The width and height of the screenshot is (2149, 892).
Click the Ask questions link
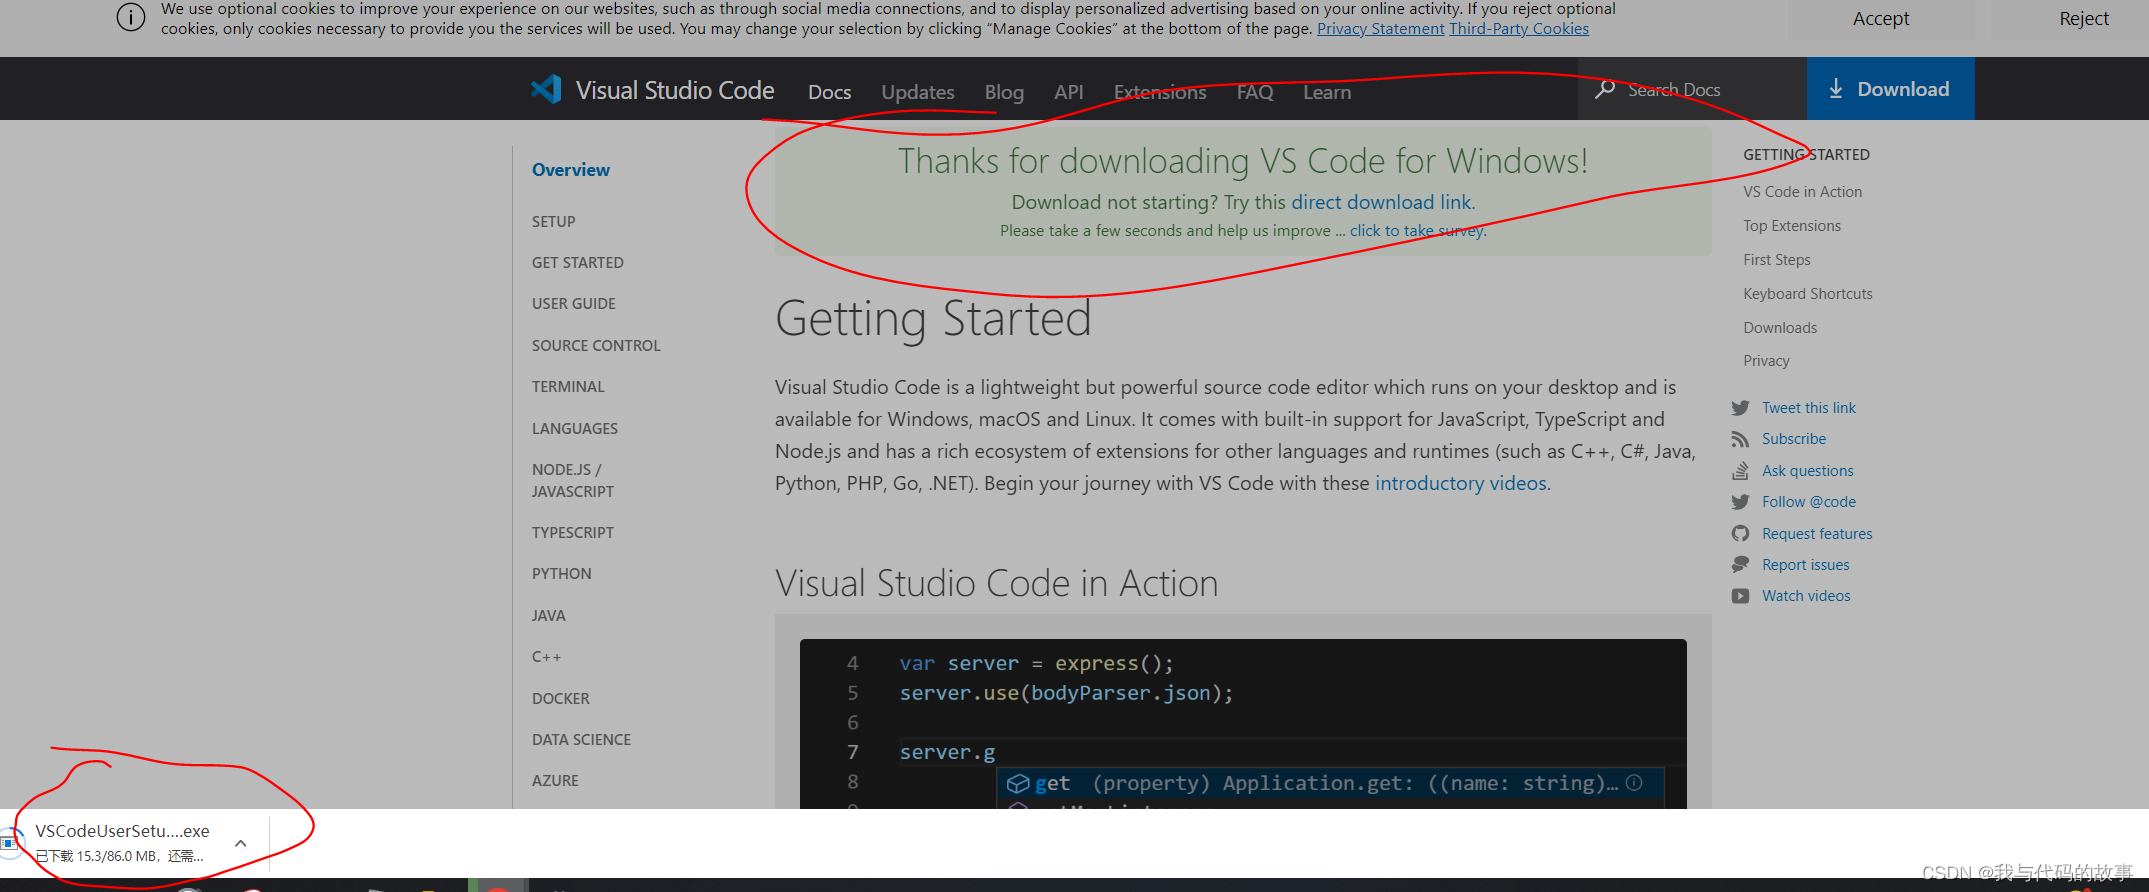[x=1808, y=470]
